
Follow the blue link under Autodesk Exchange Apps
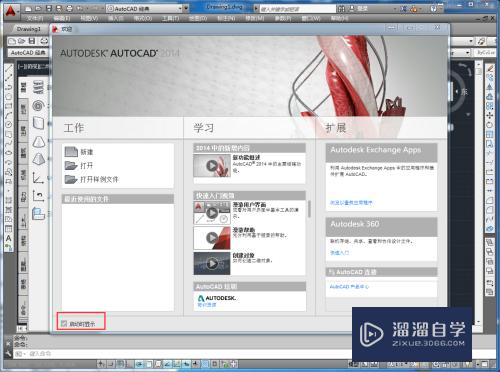[x=351, y=203]
